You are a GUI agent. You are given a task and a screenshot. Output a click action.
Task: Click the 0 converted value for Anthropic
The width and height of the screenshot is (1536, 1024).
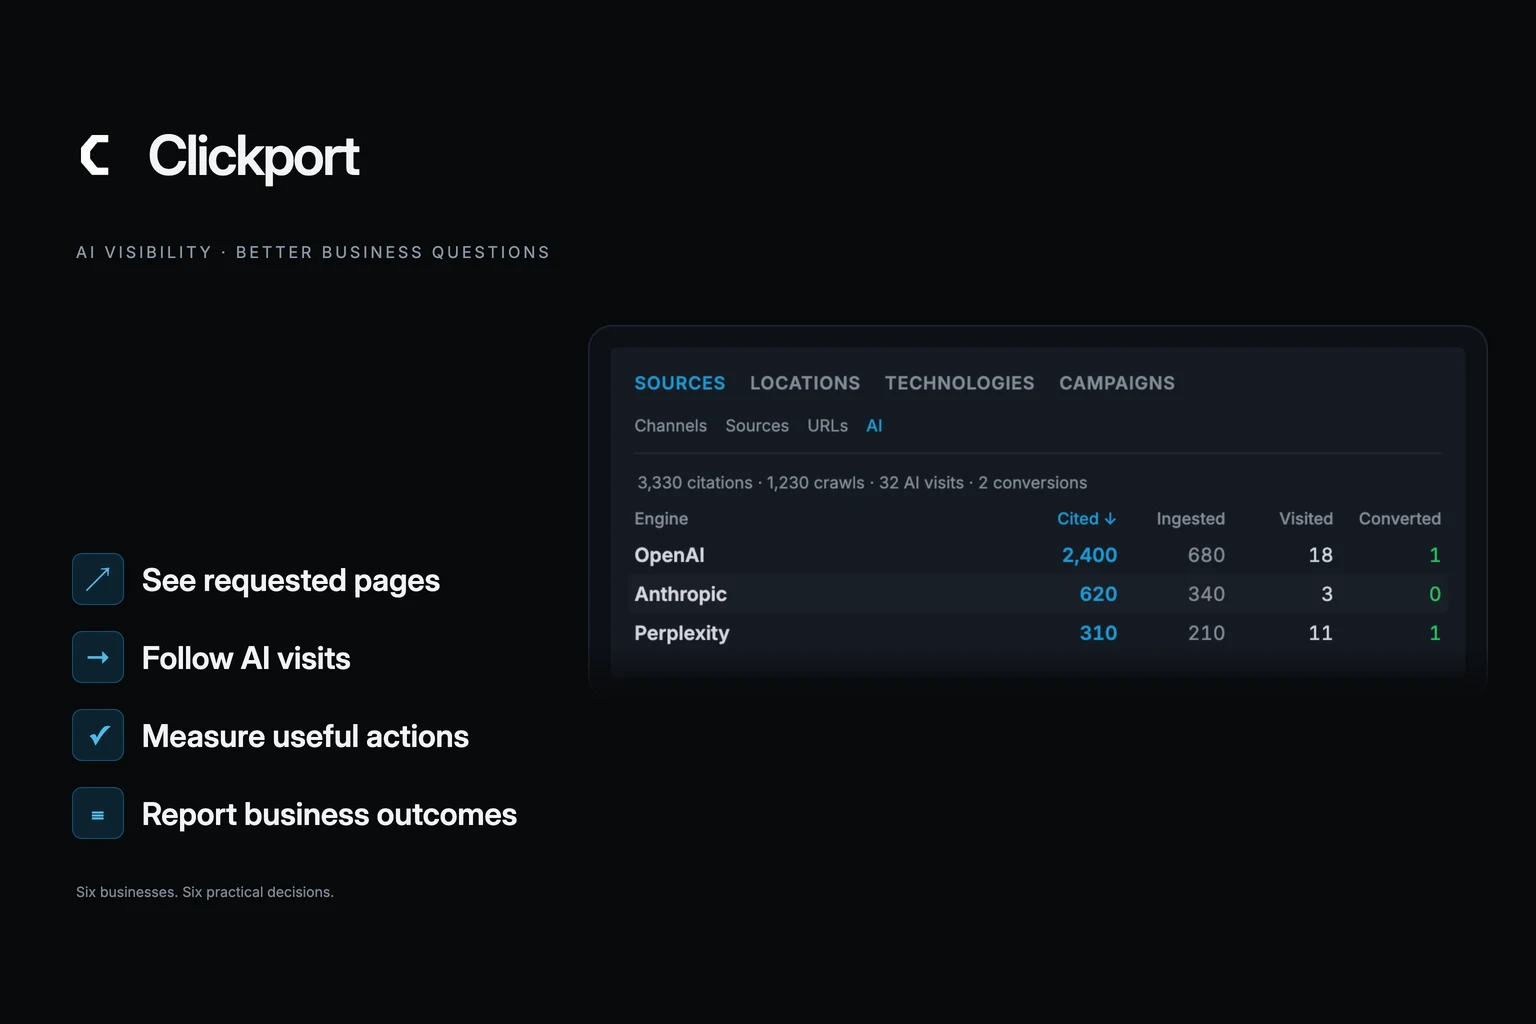tap(1435, 594)
